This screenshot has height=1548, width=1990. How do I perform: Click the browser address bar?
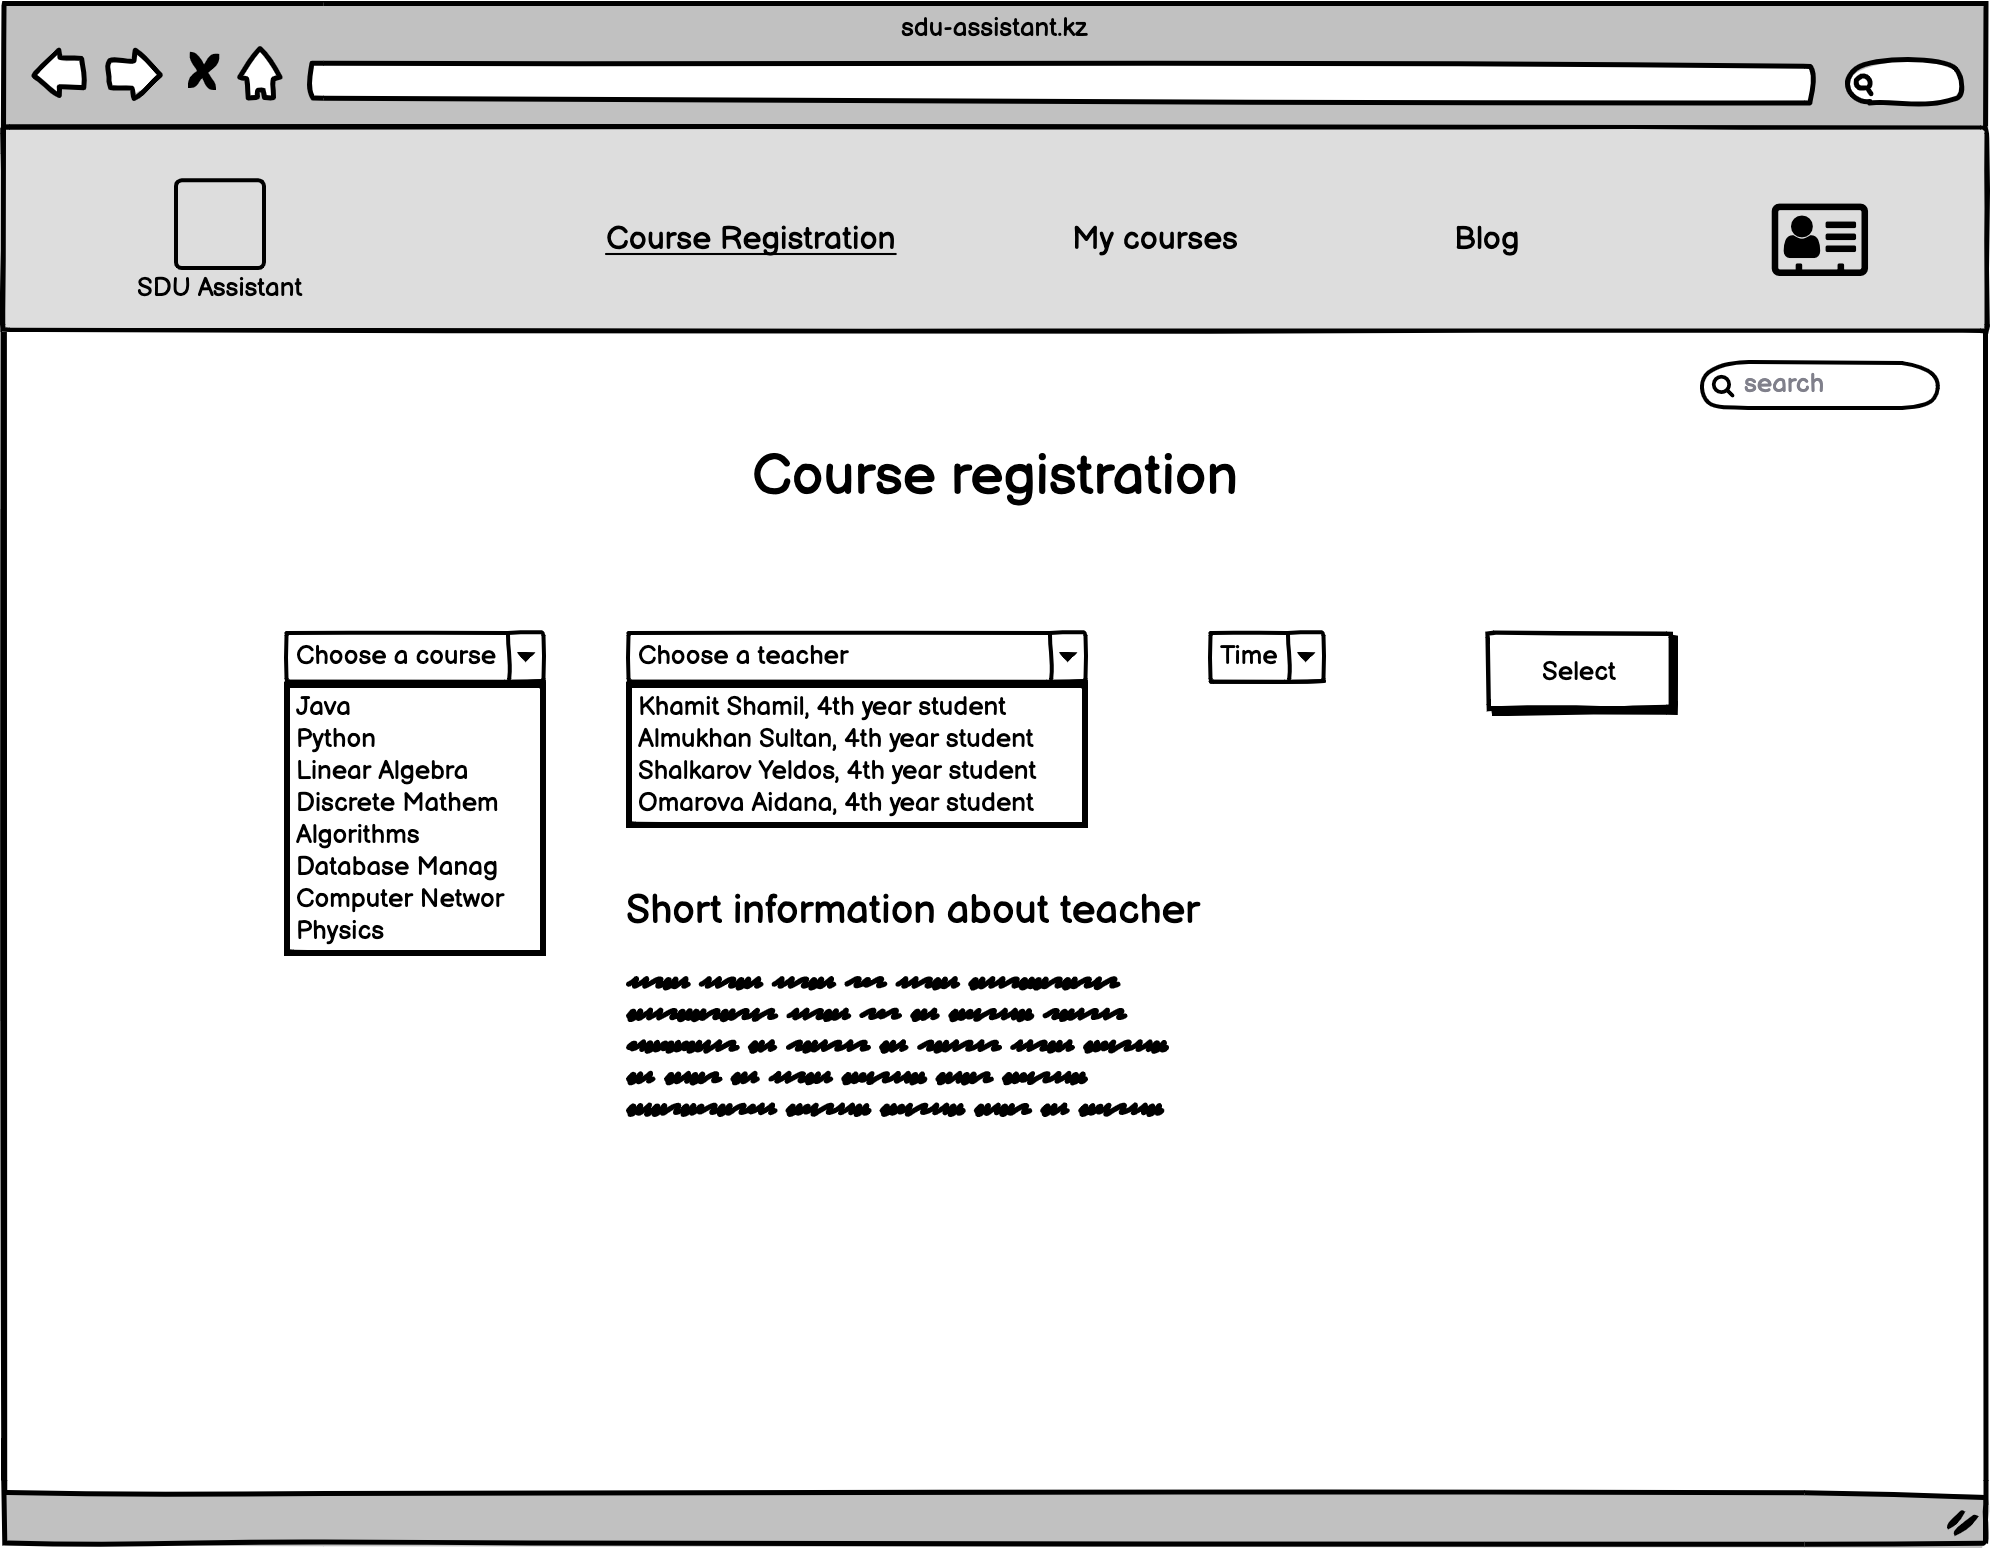coord(1061,83)
